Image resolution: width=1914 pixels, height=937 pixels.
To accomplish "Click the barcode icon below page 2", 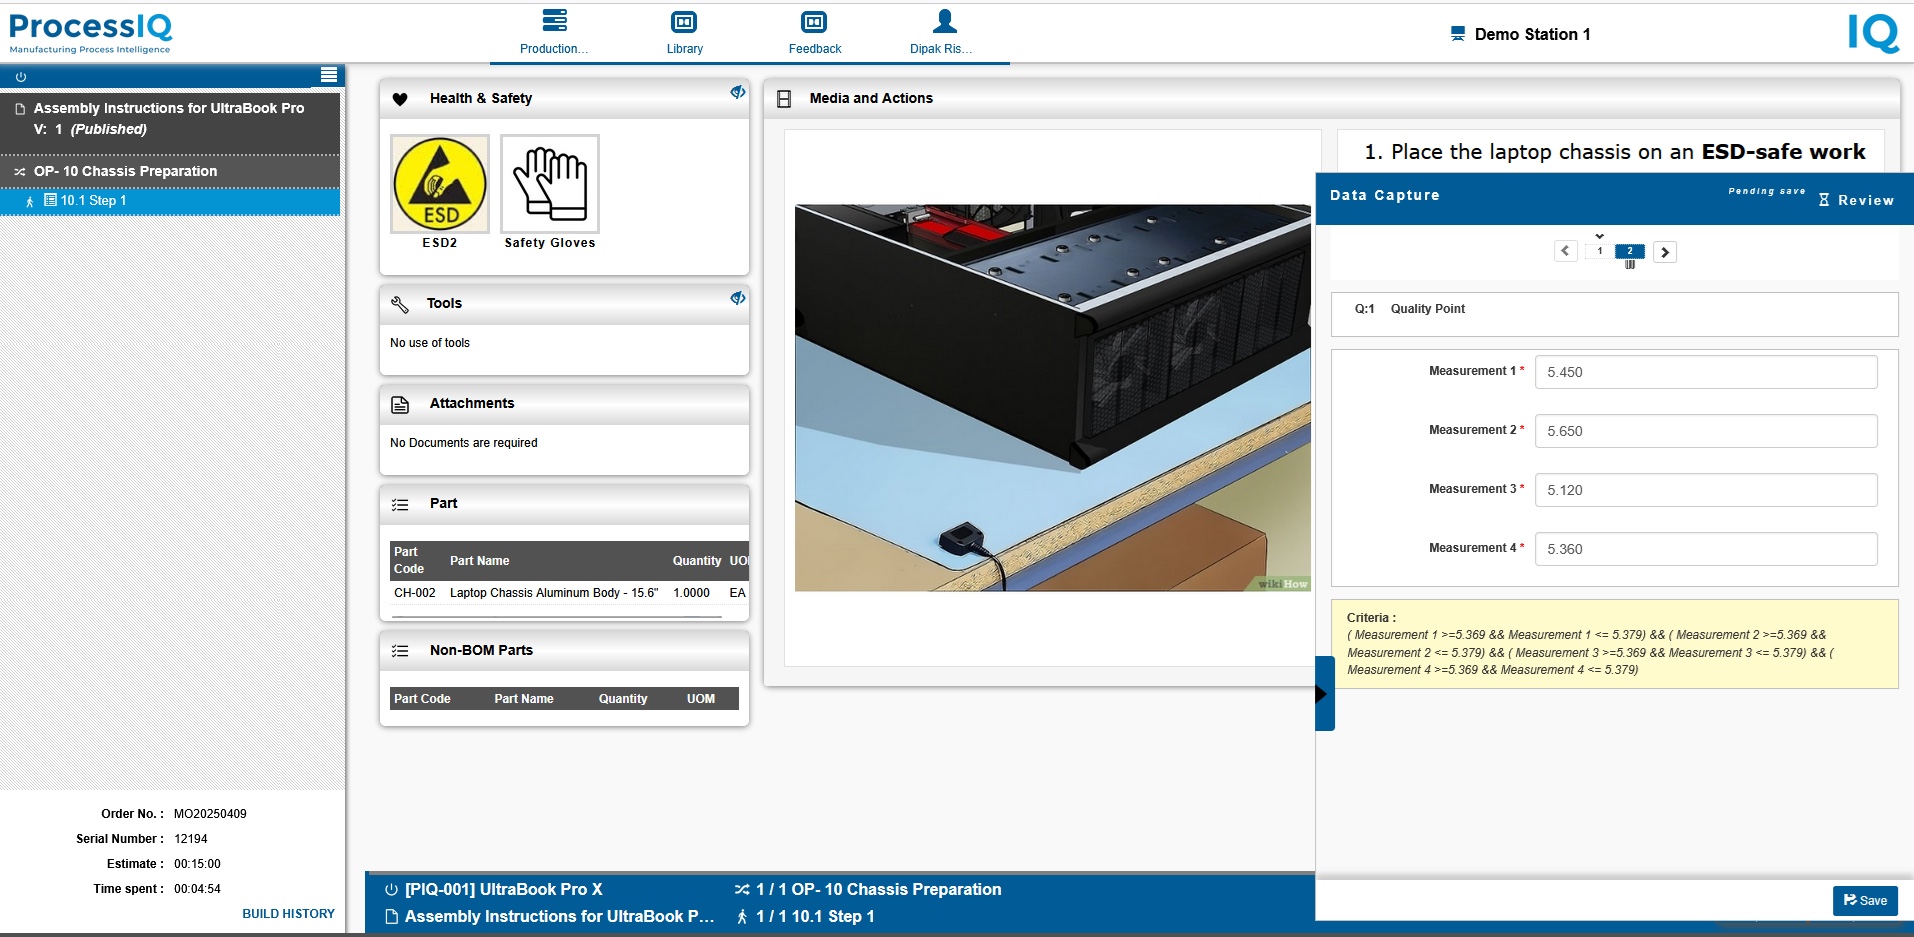I will (x=1630, y=264).
